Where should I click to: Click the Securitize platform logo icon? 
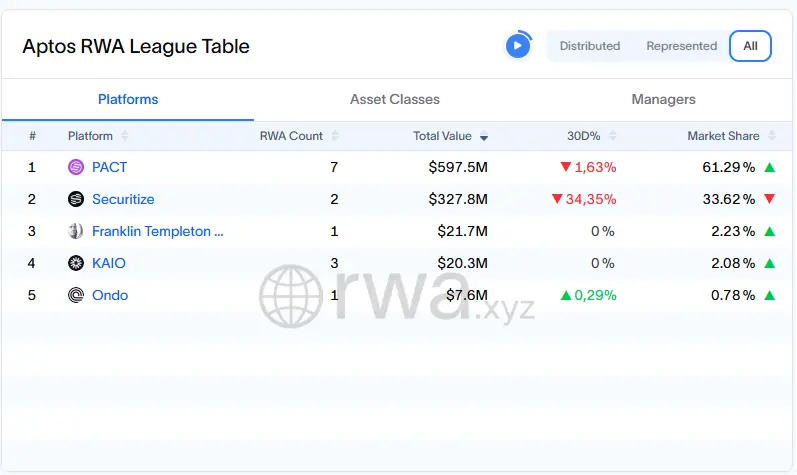(x=76, y=199)
